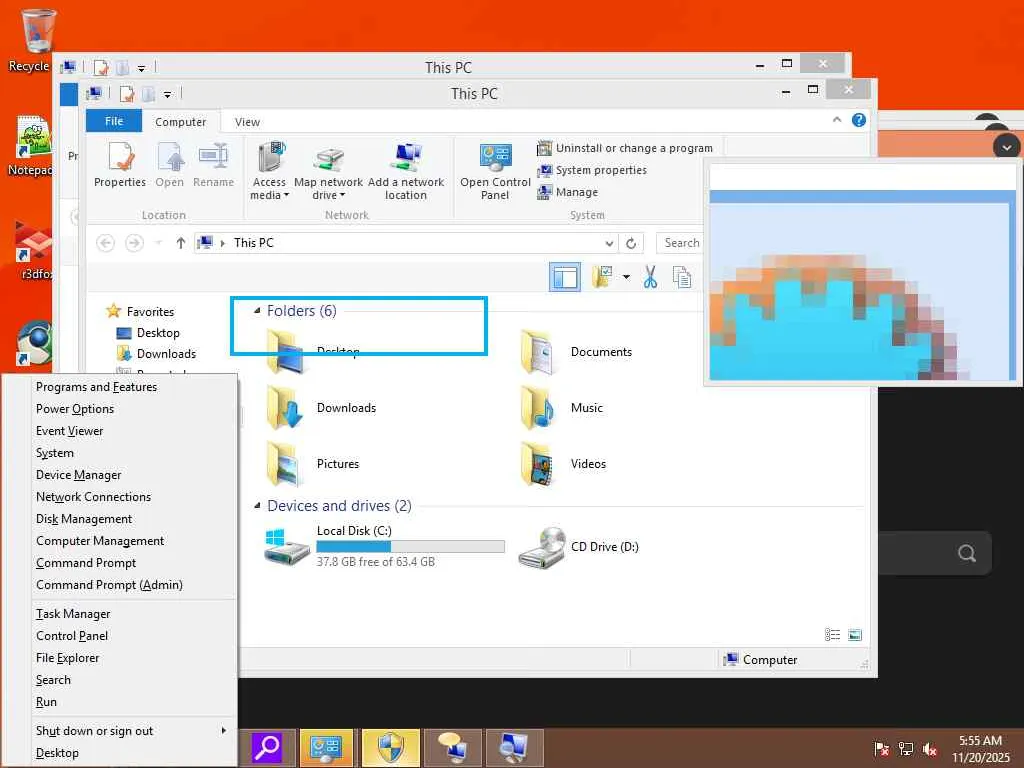The image size is (1024, 768).
Task: Open Properties in the Computer ribbon
Action: [x=120, y=166]
